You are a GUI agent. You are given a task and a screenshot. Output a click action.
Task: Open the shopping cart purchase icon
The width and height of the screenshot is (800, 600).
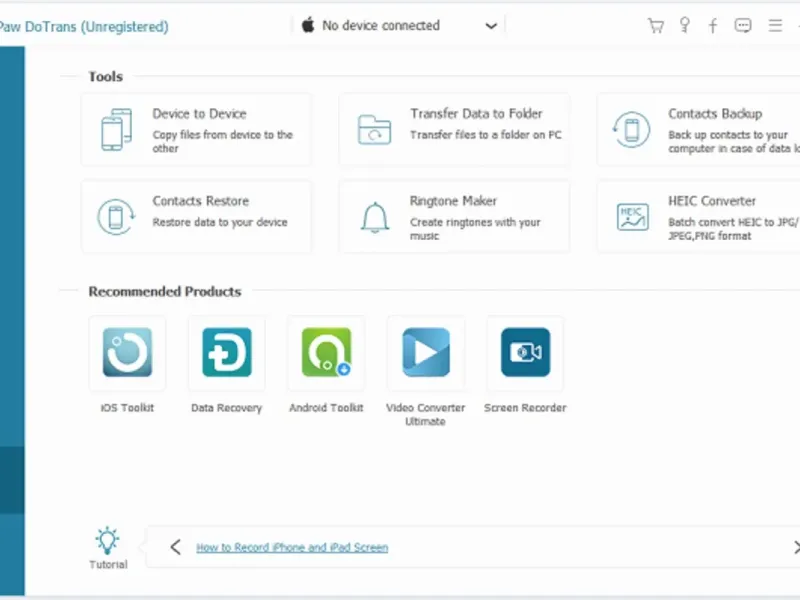click(x=656, y=26)
